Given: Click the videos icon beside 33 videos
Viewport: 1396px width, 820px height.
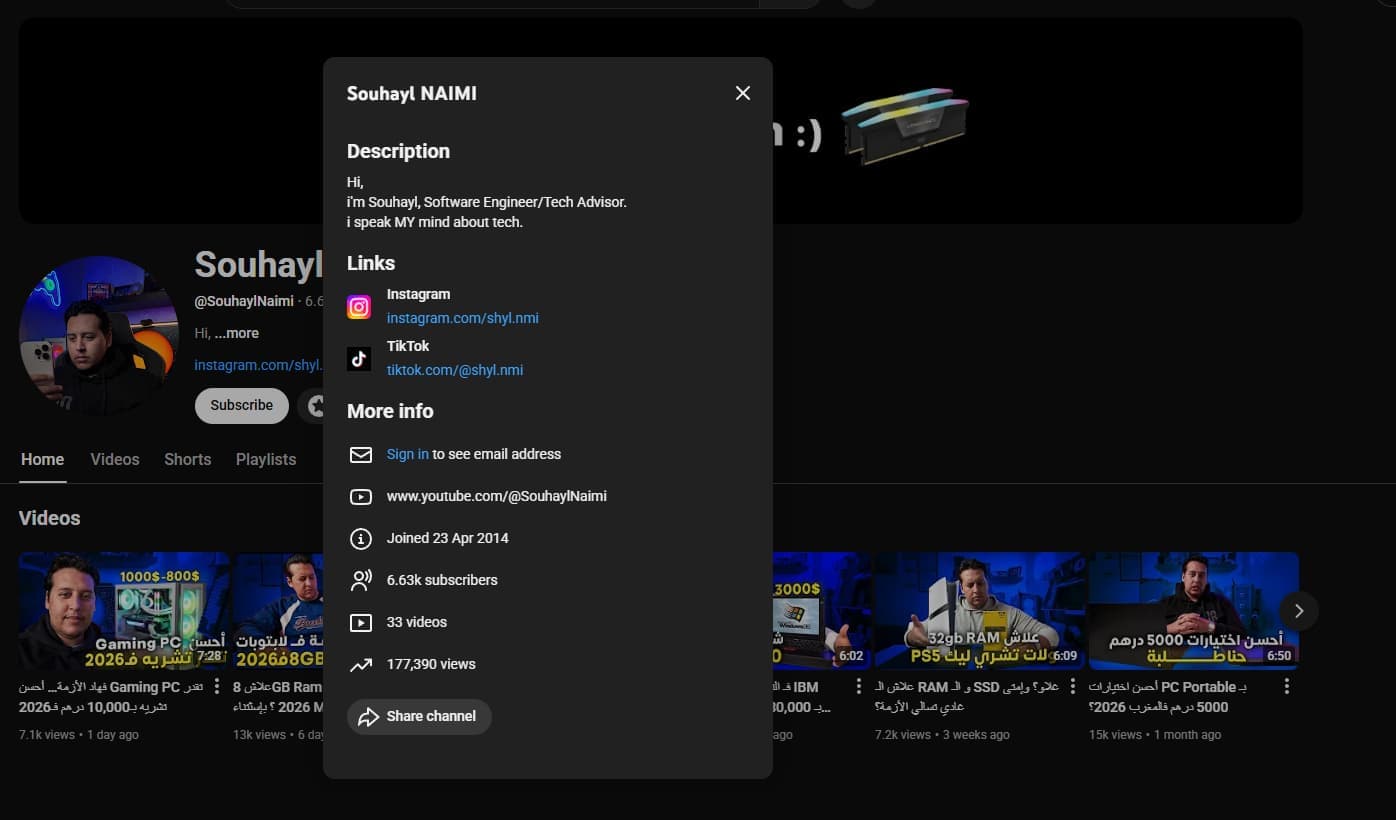Looking at the screenshot, I should [360, 621].
